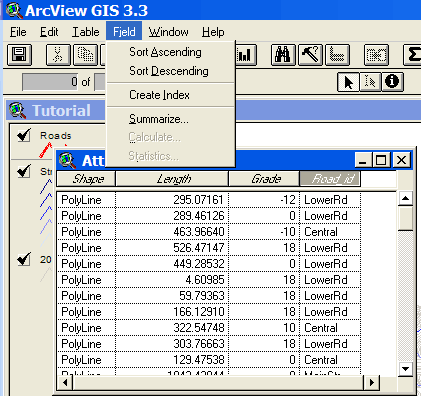
Task: Click the Shape column header
Action: [86, 179]
